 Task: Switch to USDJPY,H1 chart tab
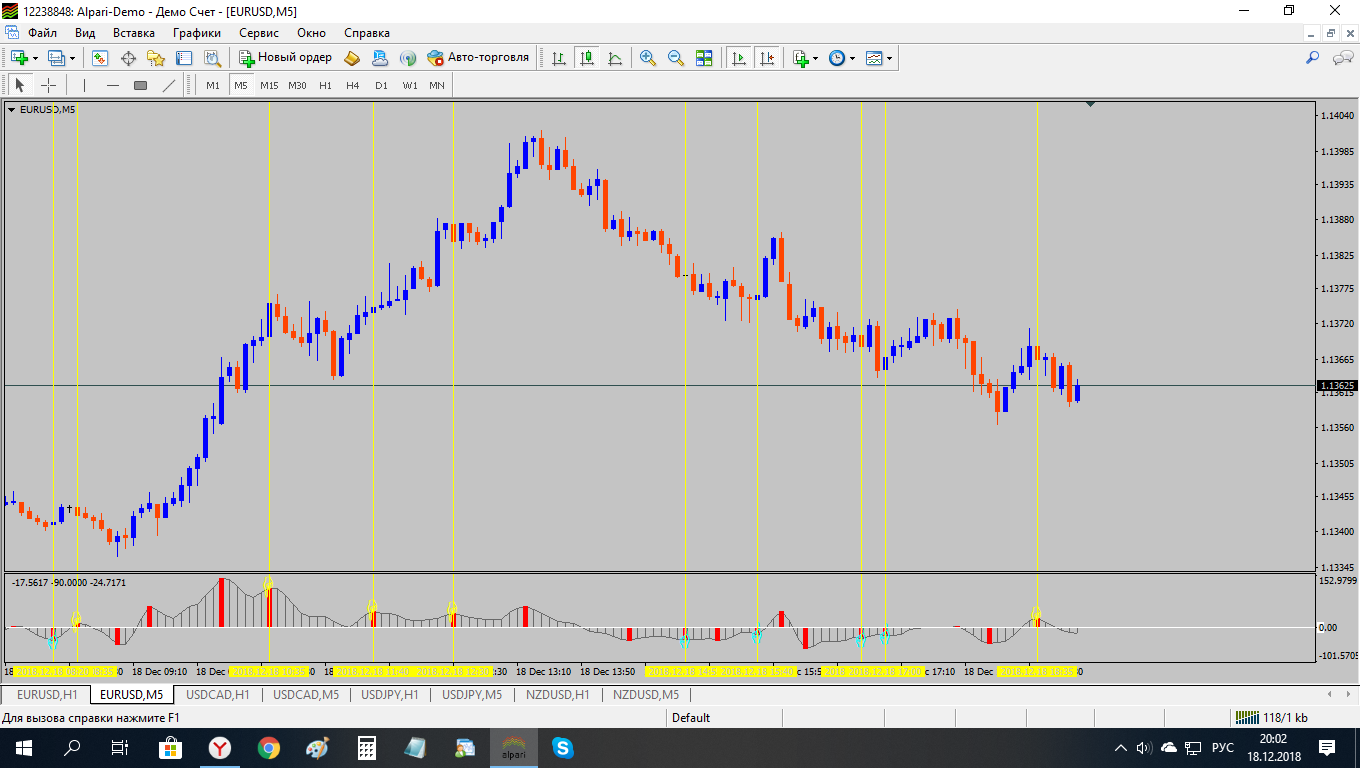tap(389, 694)
